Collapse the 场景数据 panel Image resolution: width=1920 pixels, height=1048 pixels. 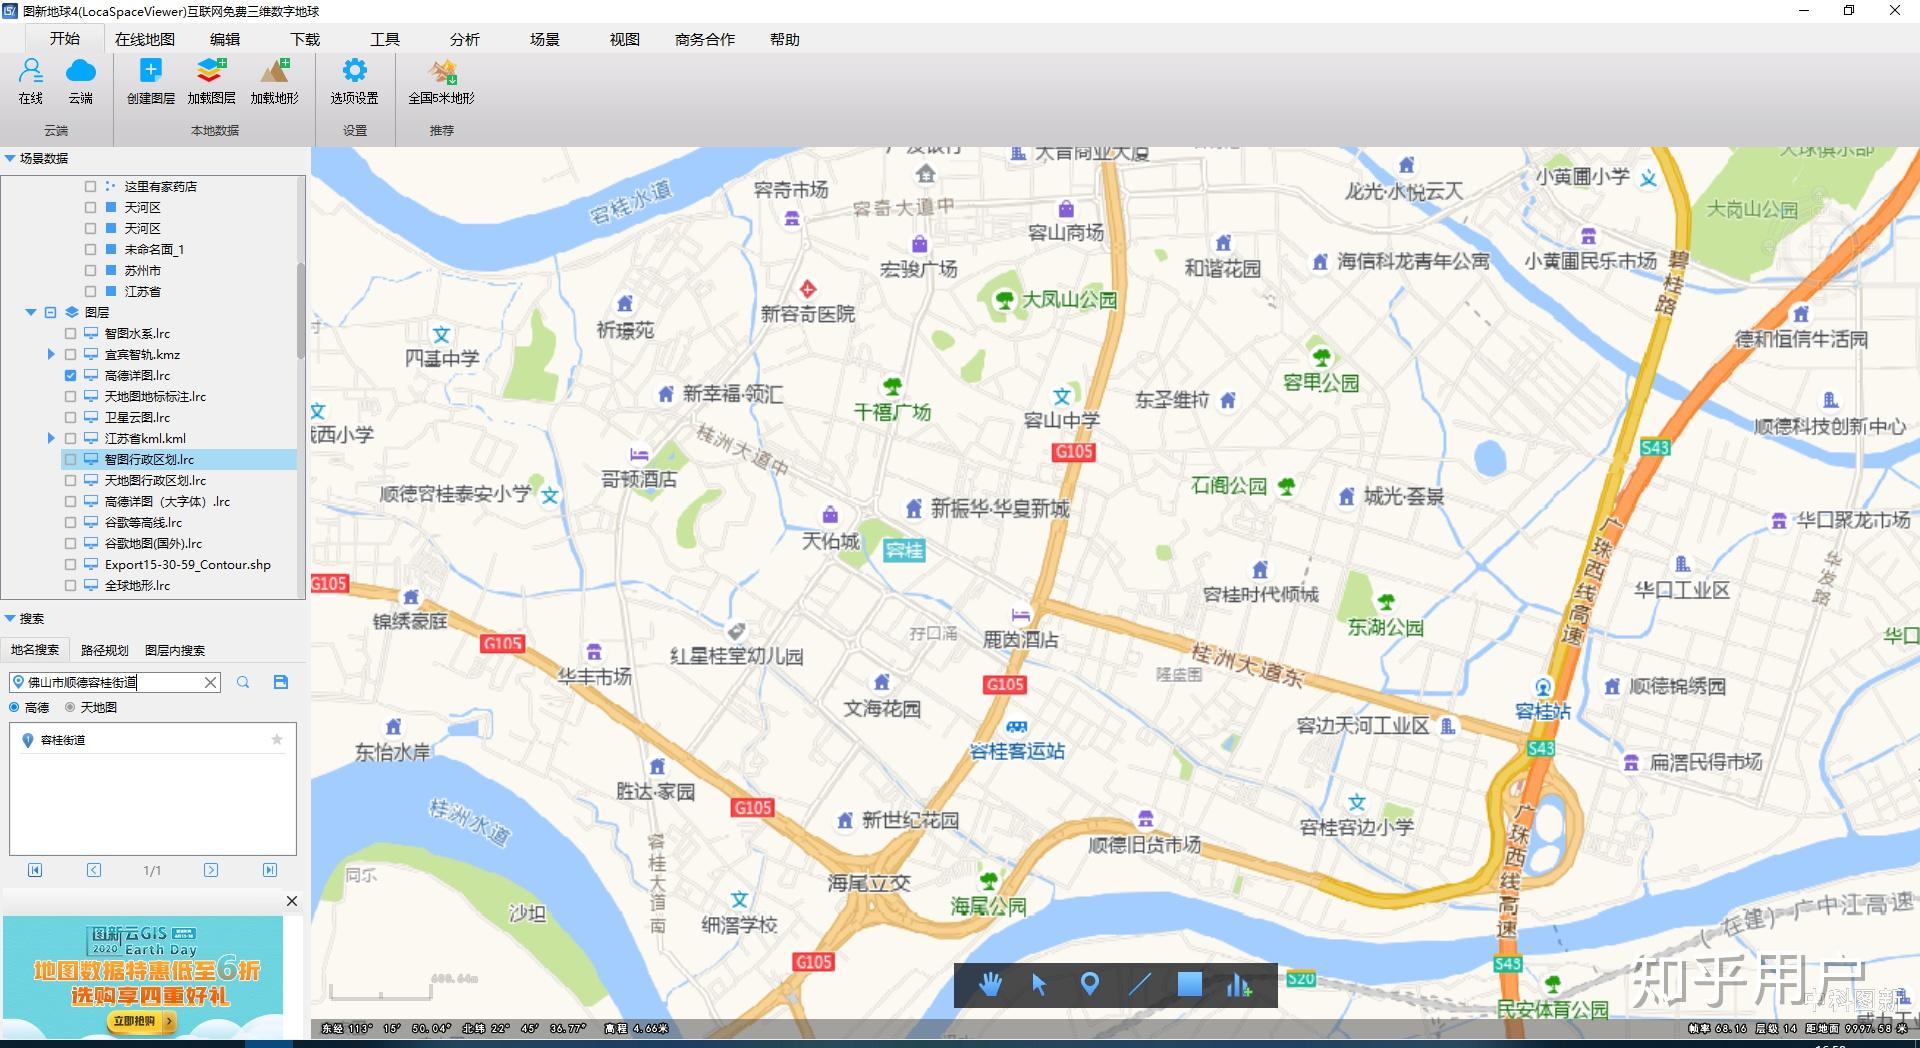10,158
